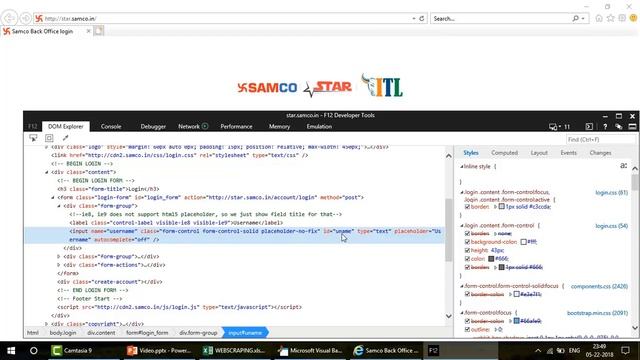Collapse the form login_form node
The image size is (640, 360).
coord(53,198)
